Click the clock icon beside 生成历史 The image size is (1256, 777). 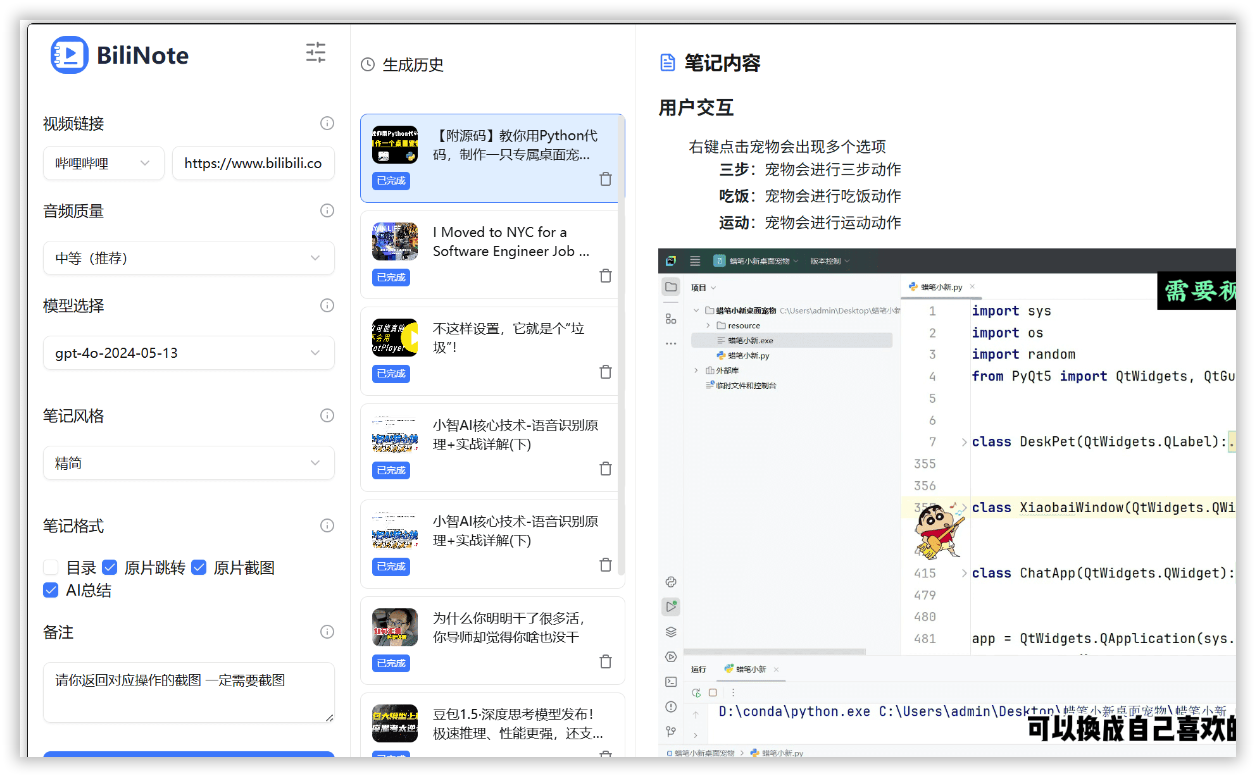368,65
